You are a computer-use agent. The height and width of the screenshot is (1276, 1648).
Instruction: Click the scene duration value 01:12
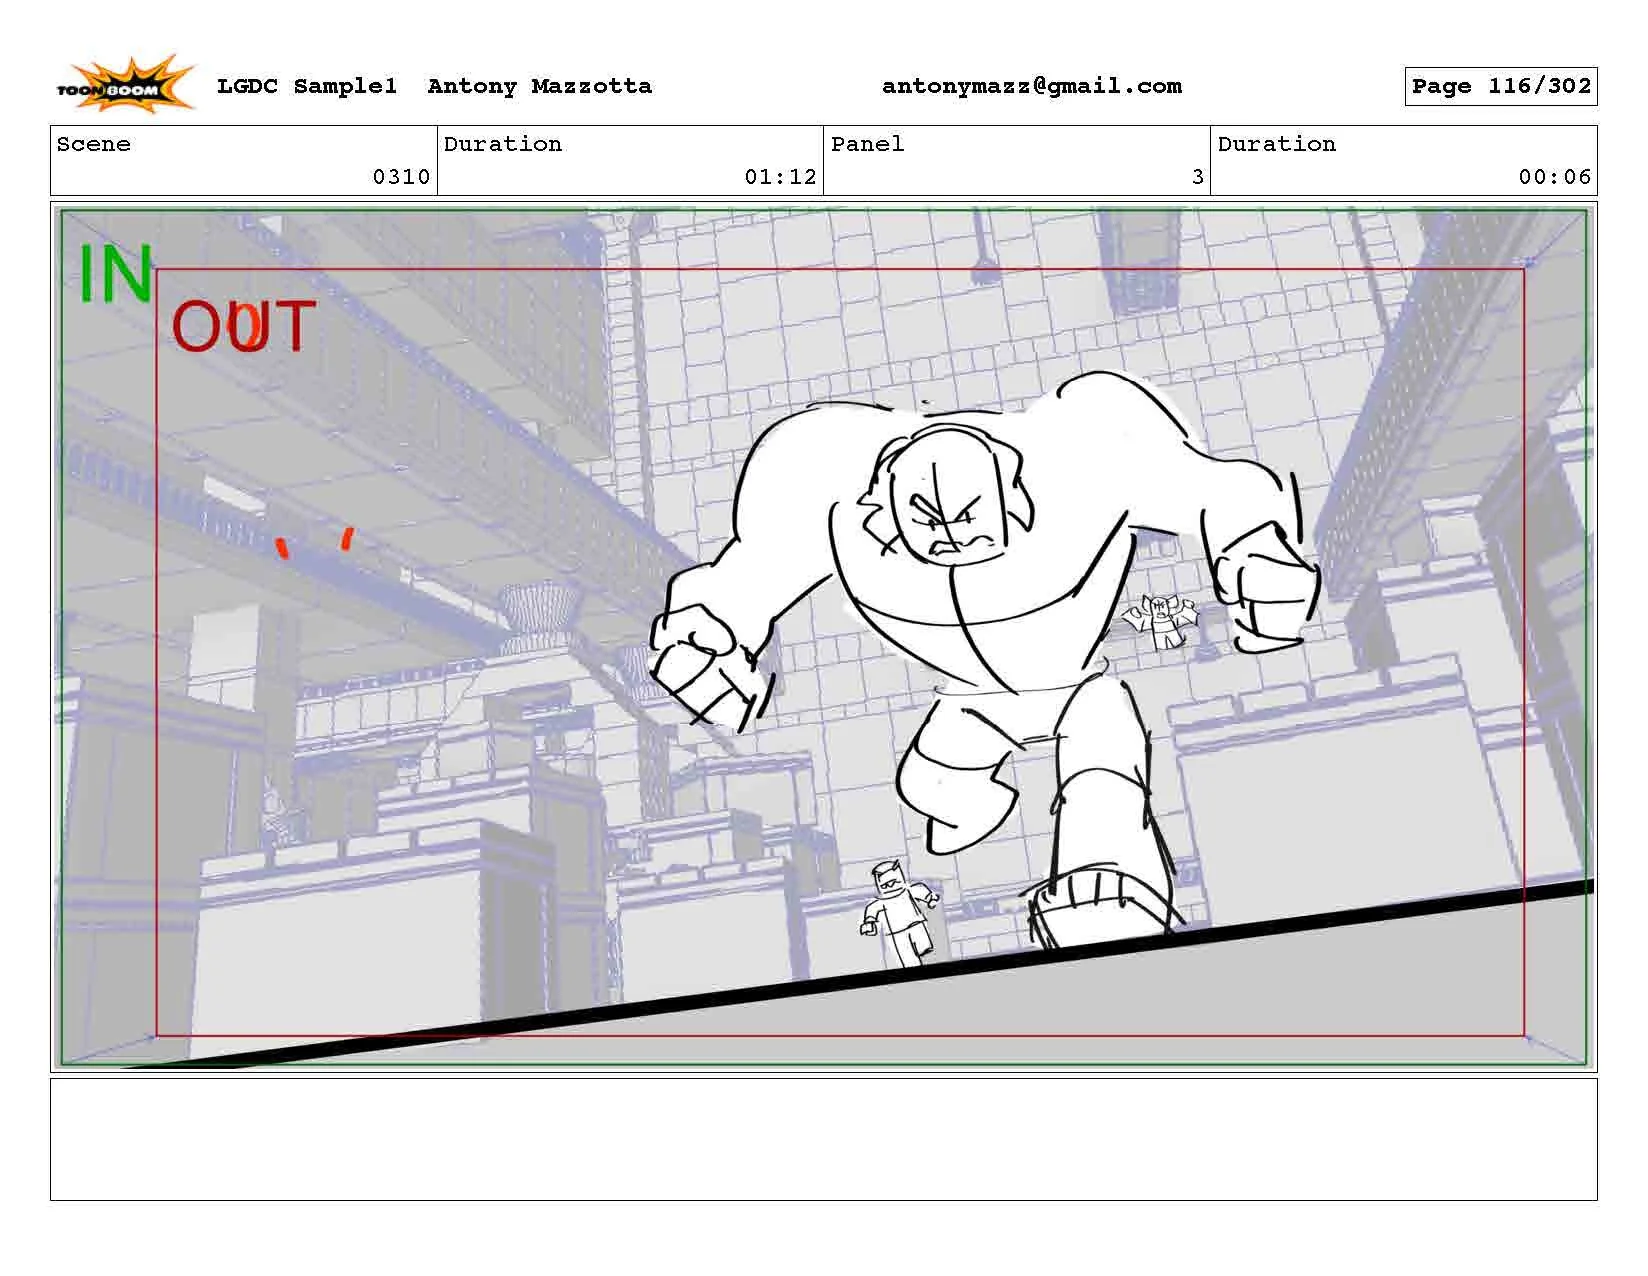click(x=780, y=177)
